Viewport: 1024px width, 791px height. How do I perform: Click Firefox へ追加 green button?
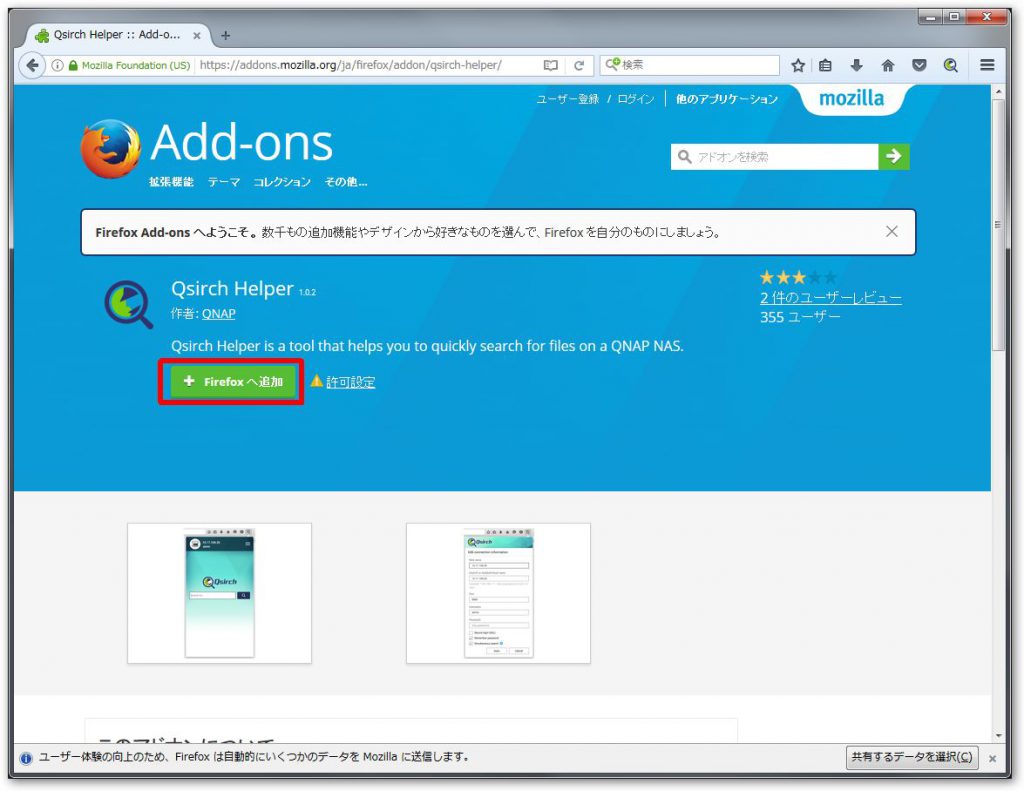[231, 381]
